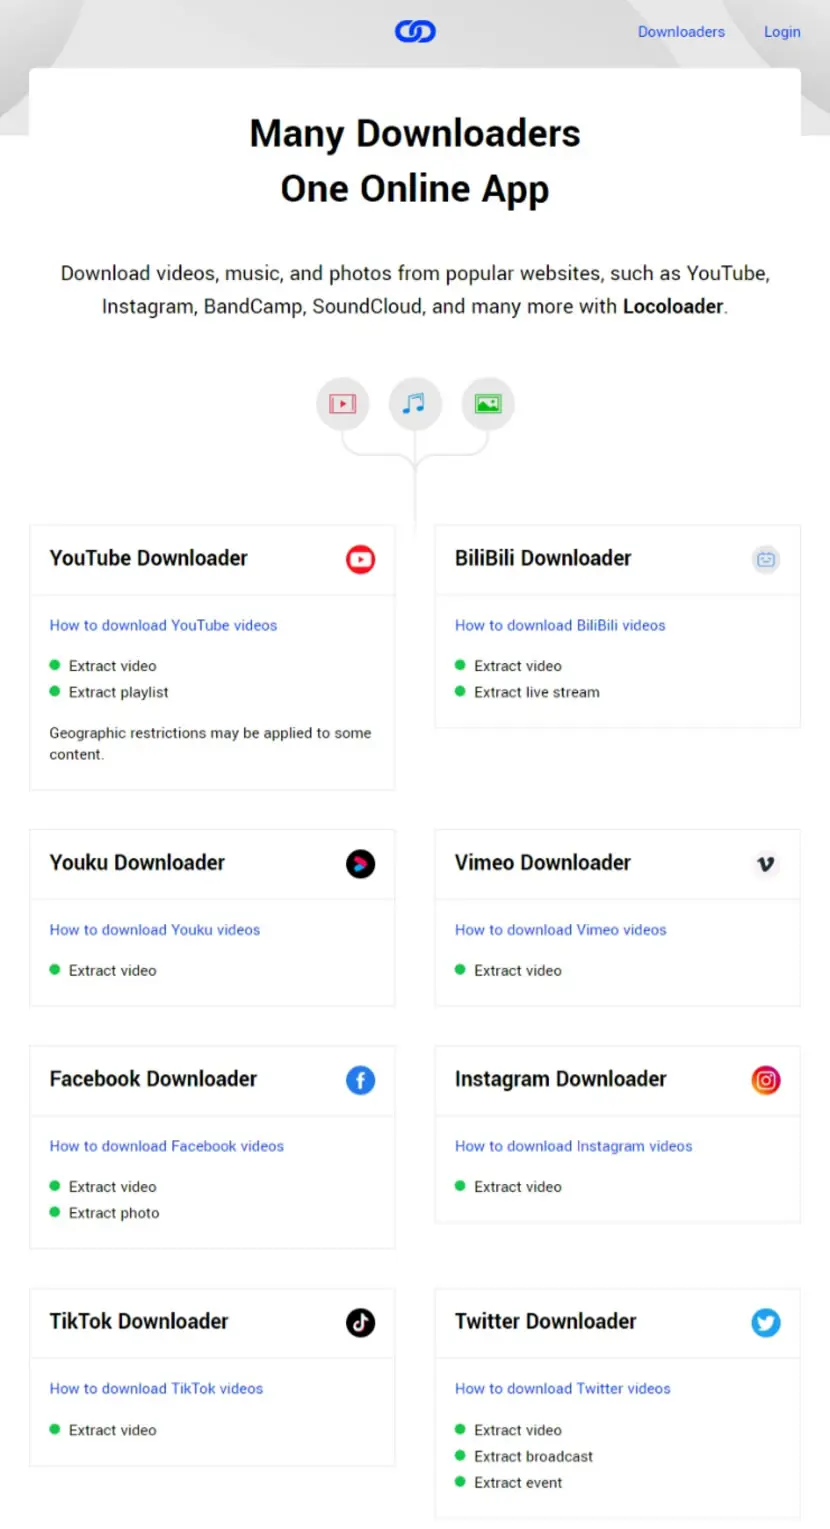The width and height of the screenshot is (830, 1529).
Task: Click the BiliBili logo icon
Action: click(766, 559)
